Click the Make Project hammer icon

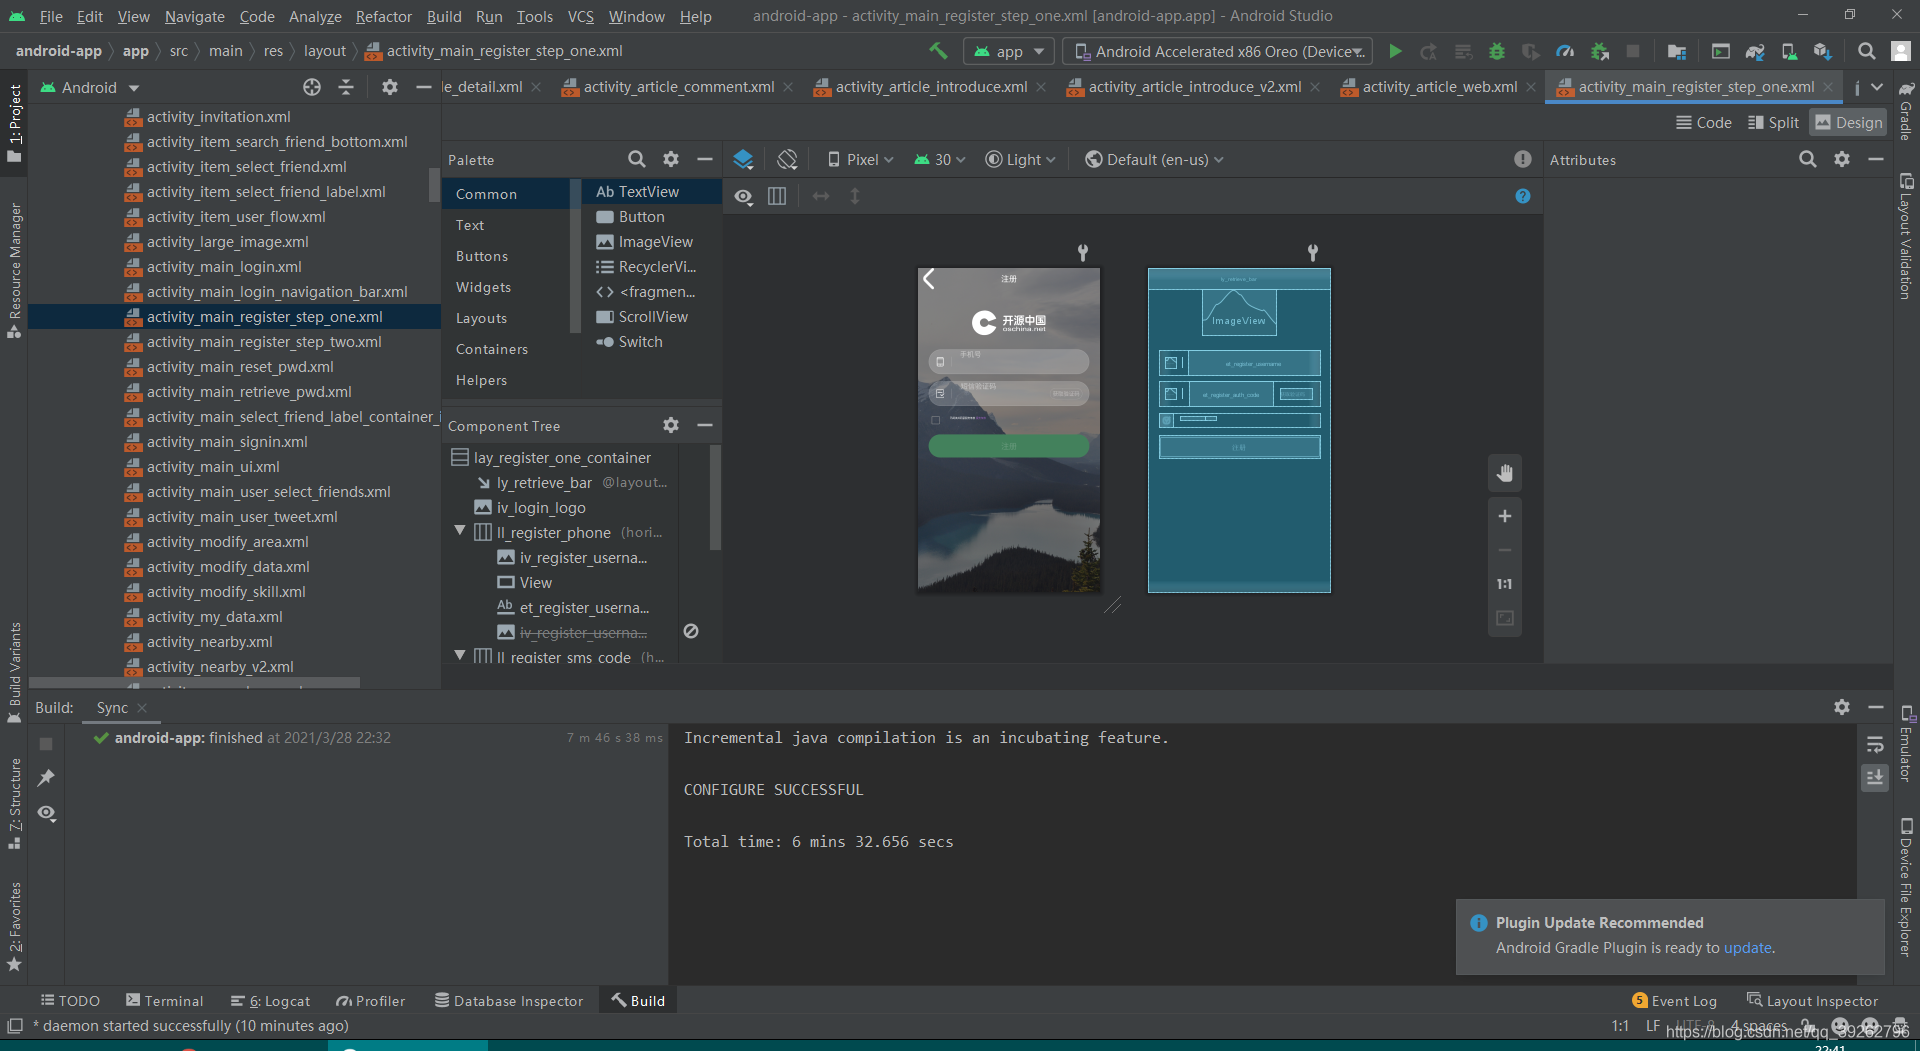(x=938, y=50)
